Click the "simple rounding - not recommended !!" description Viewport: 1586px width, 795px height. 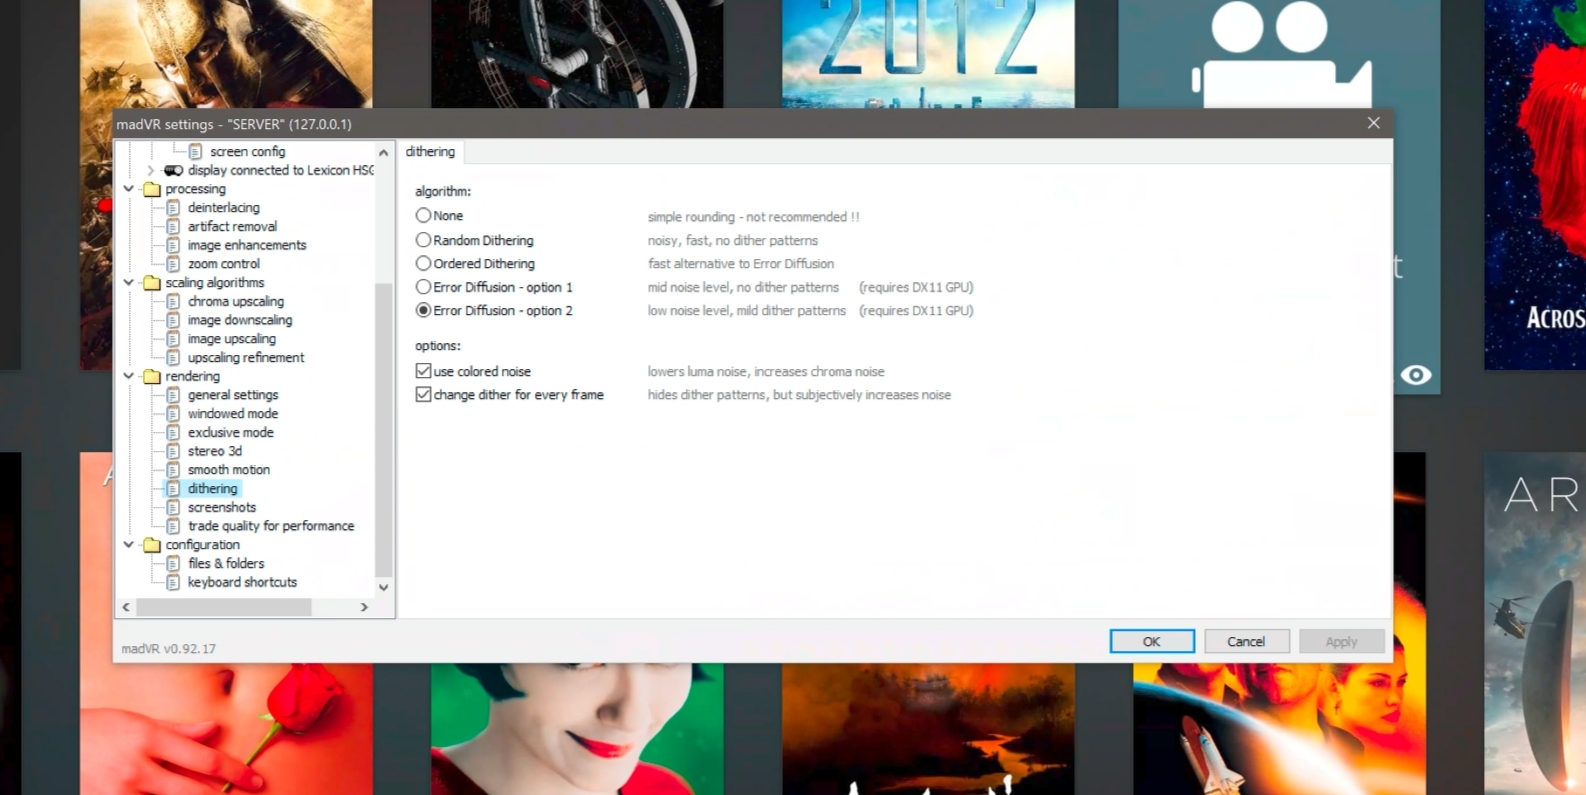753,217
